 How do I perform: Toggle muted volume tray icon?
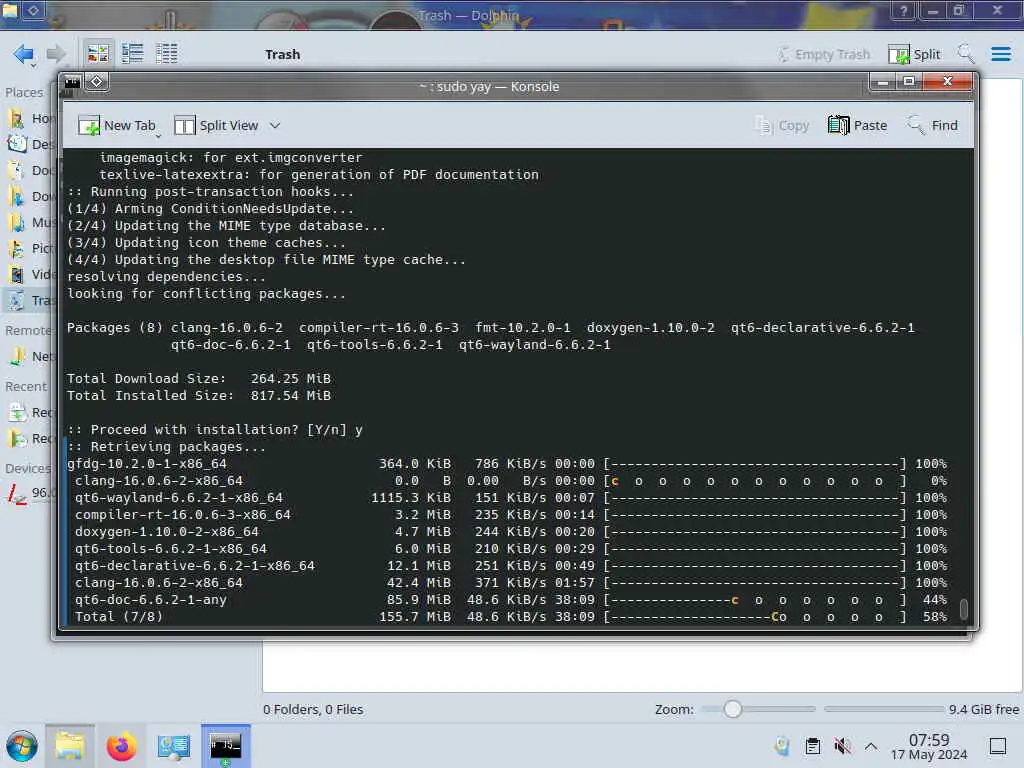tap(842, 746)
